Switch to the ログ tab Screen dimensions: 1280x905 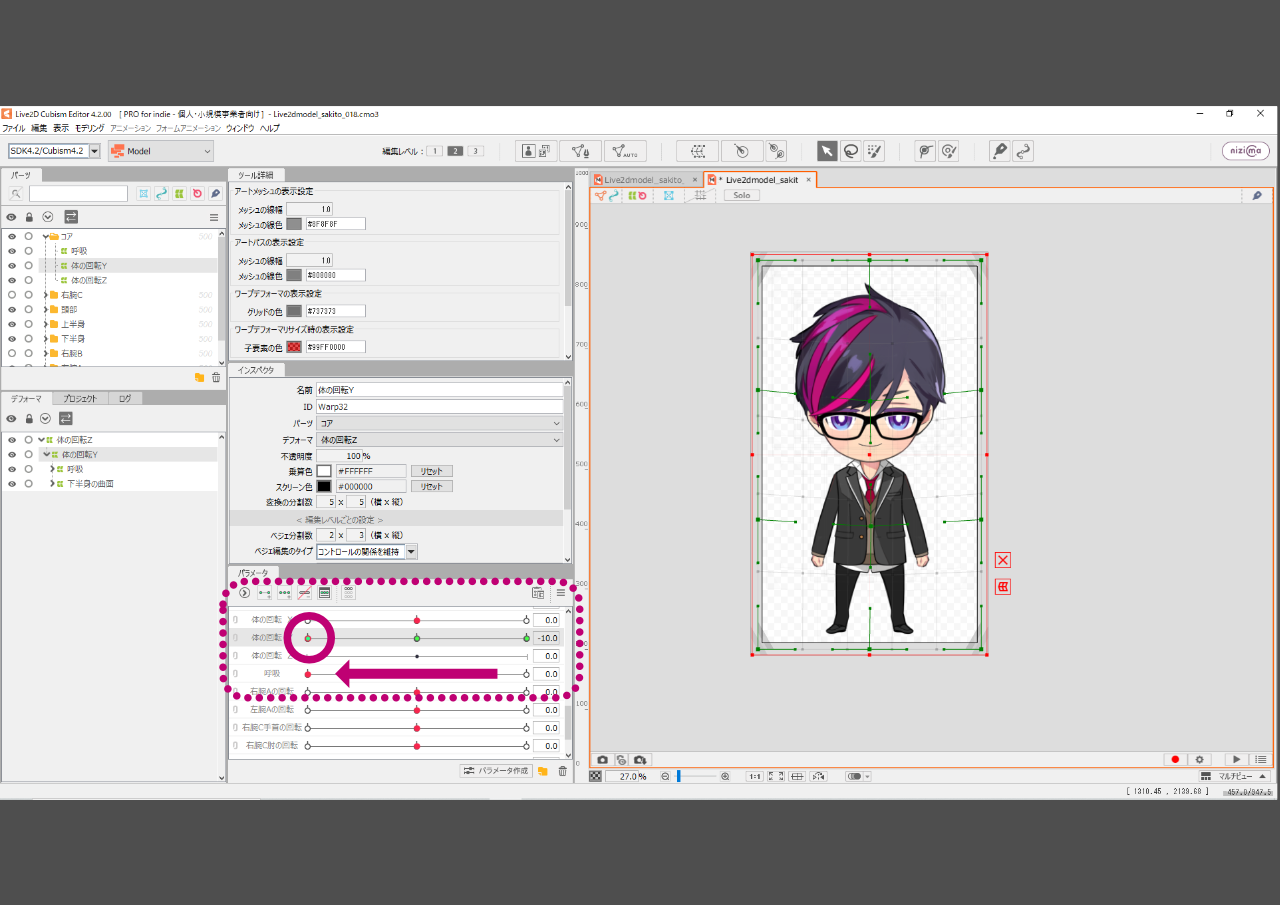(125, 398)
